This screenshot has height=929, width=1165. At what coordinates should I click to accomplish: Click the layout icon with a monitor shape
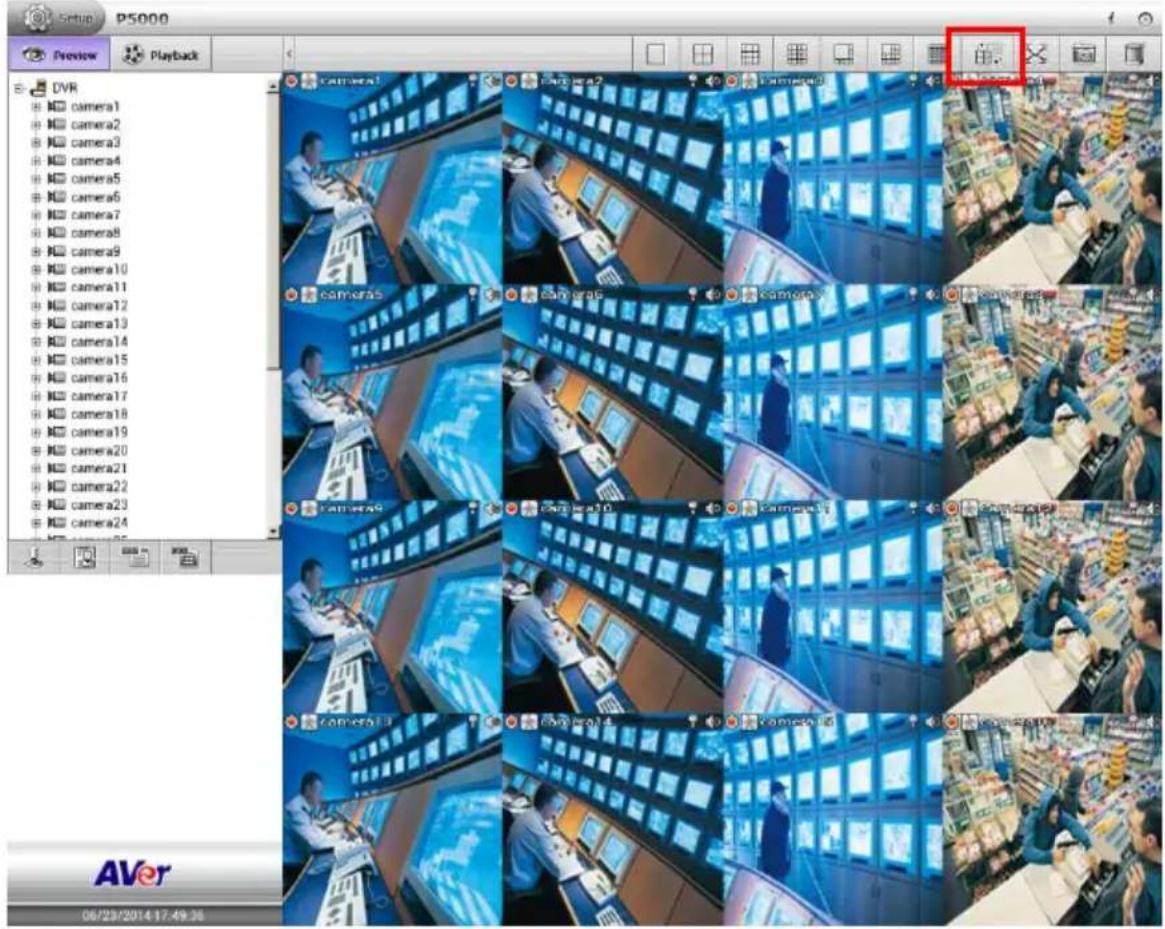[844, 55]
